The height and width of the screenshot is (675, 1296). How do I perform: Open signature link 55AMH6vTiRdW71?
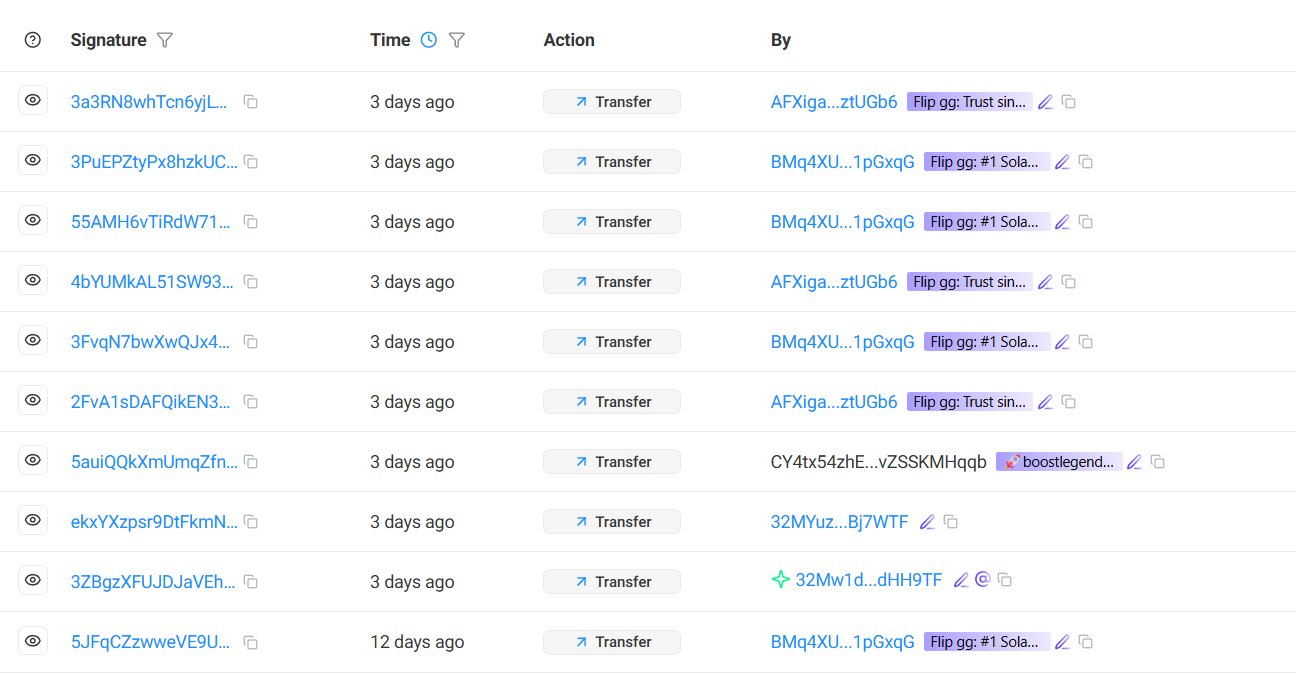click(x=151, y=222)
